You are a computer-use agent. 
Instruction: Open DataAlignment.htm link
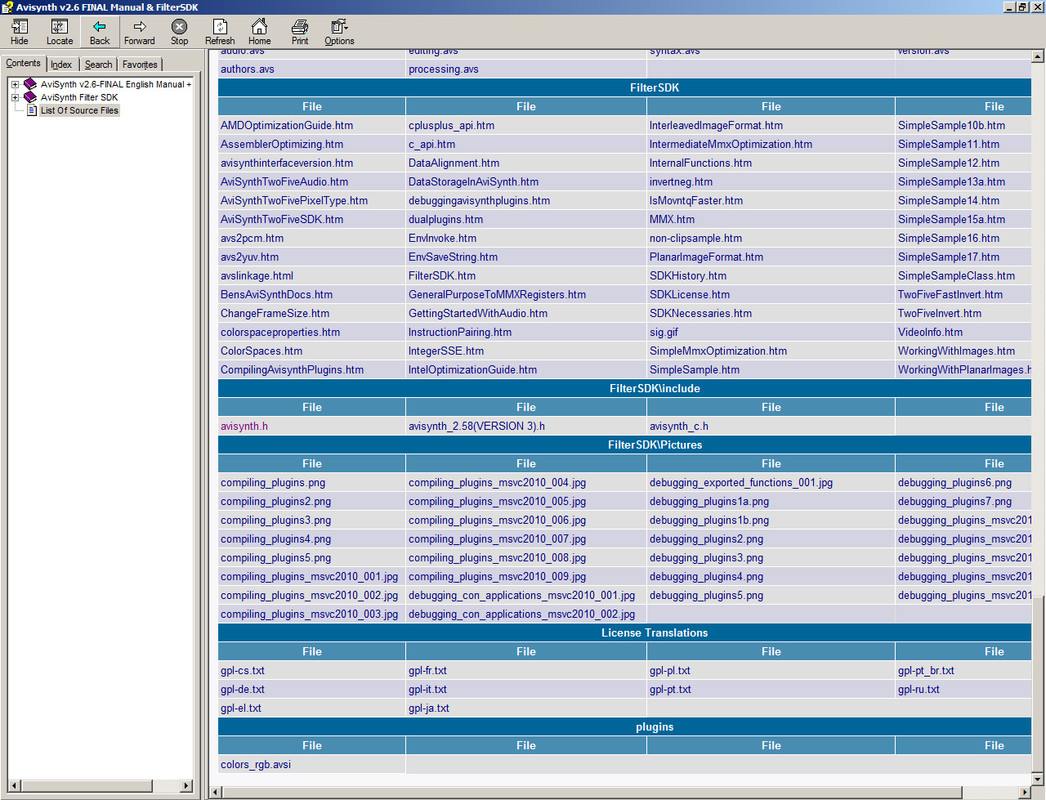[454, 163]
